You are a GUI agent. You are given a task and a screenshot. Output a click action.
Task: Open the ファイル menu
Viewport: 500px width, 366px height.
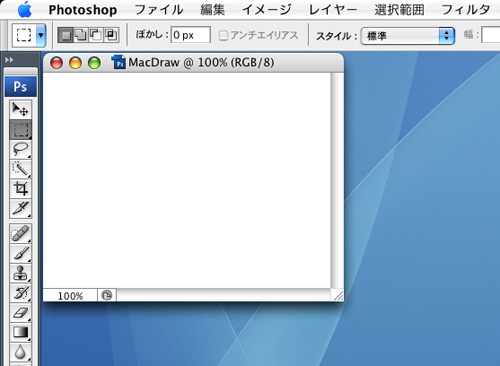click(159, 10)
